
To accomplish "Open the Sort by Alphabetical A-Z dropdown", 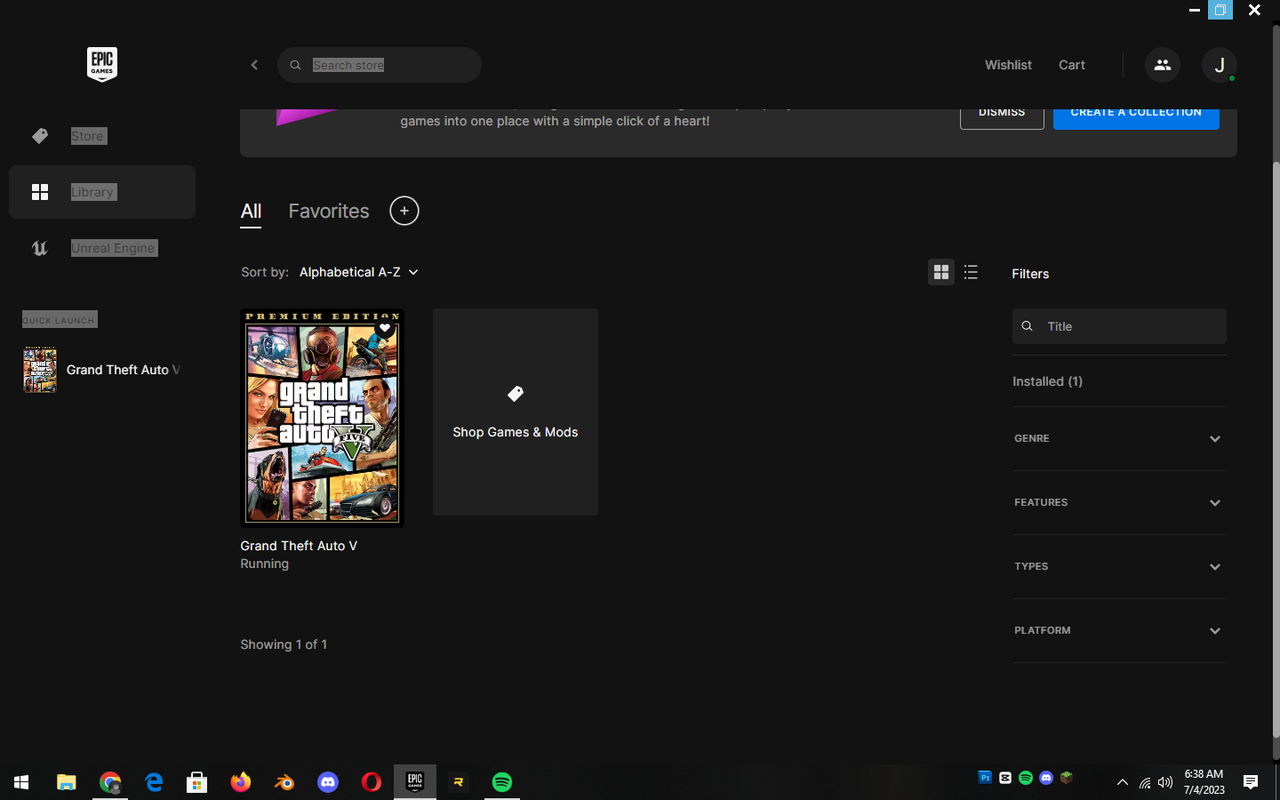I will [x=359, y=272].
